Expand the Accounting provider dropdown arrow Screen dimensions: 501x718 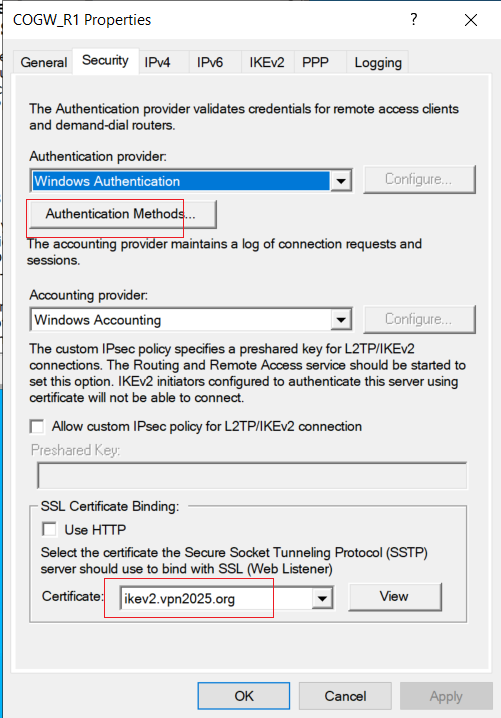pyautogui.click(x=341, y=320)
